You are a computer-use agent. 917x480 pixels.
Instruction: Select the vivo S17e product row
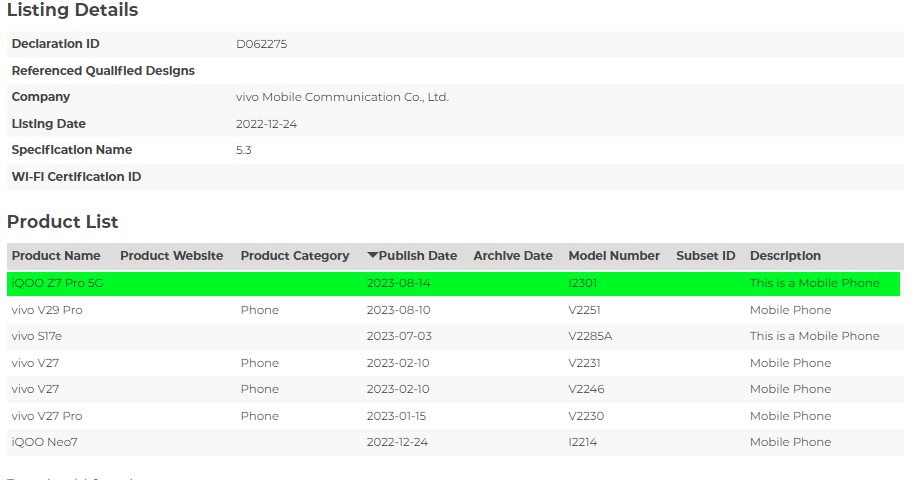40,337
